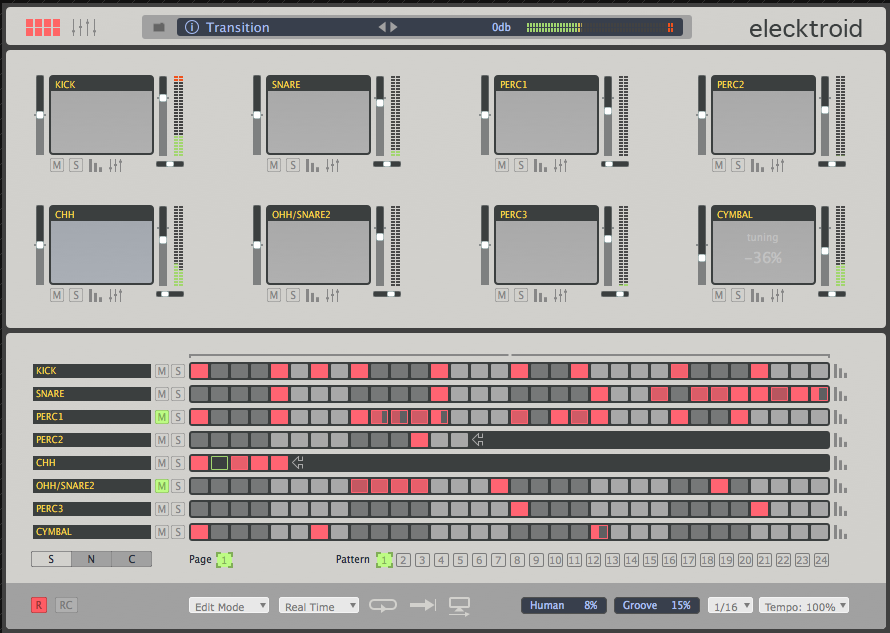Screen dimensions: 890x633
Task: Solo the CYMBAL pad
Action: click(737, 295)
